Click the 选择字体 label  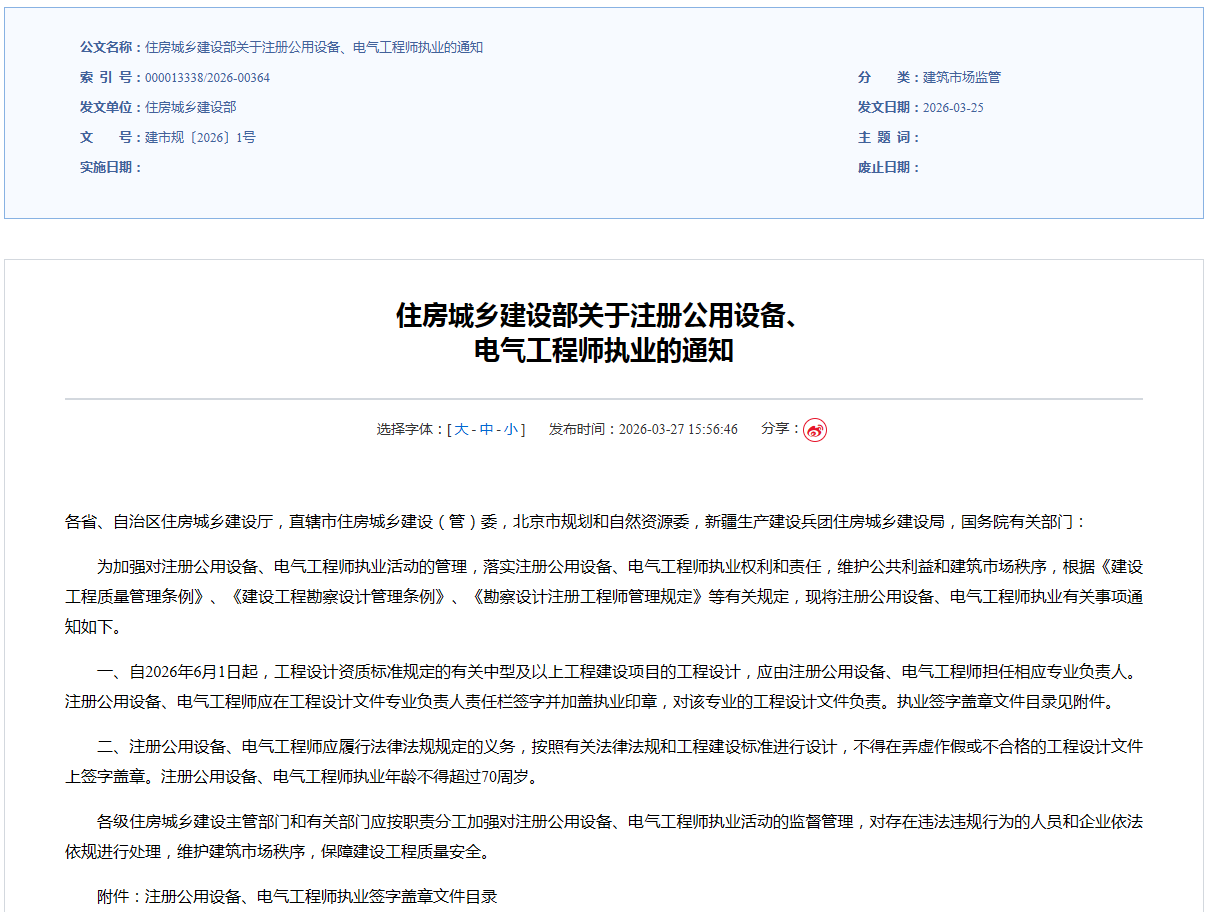point(410,430)
